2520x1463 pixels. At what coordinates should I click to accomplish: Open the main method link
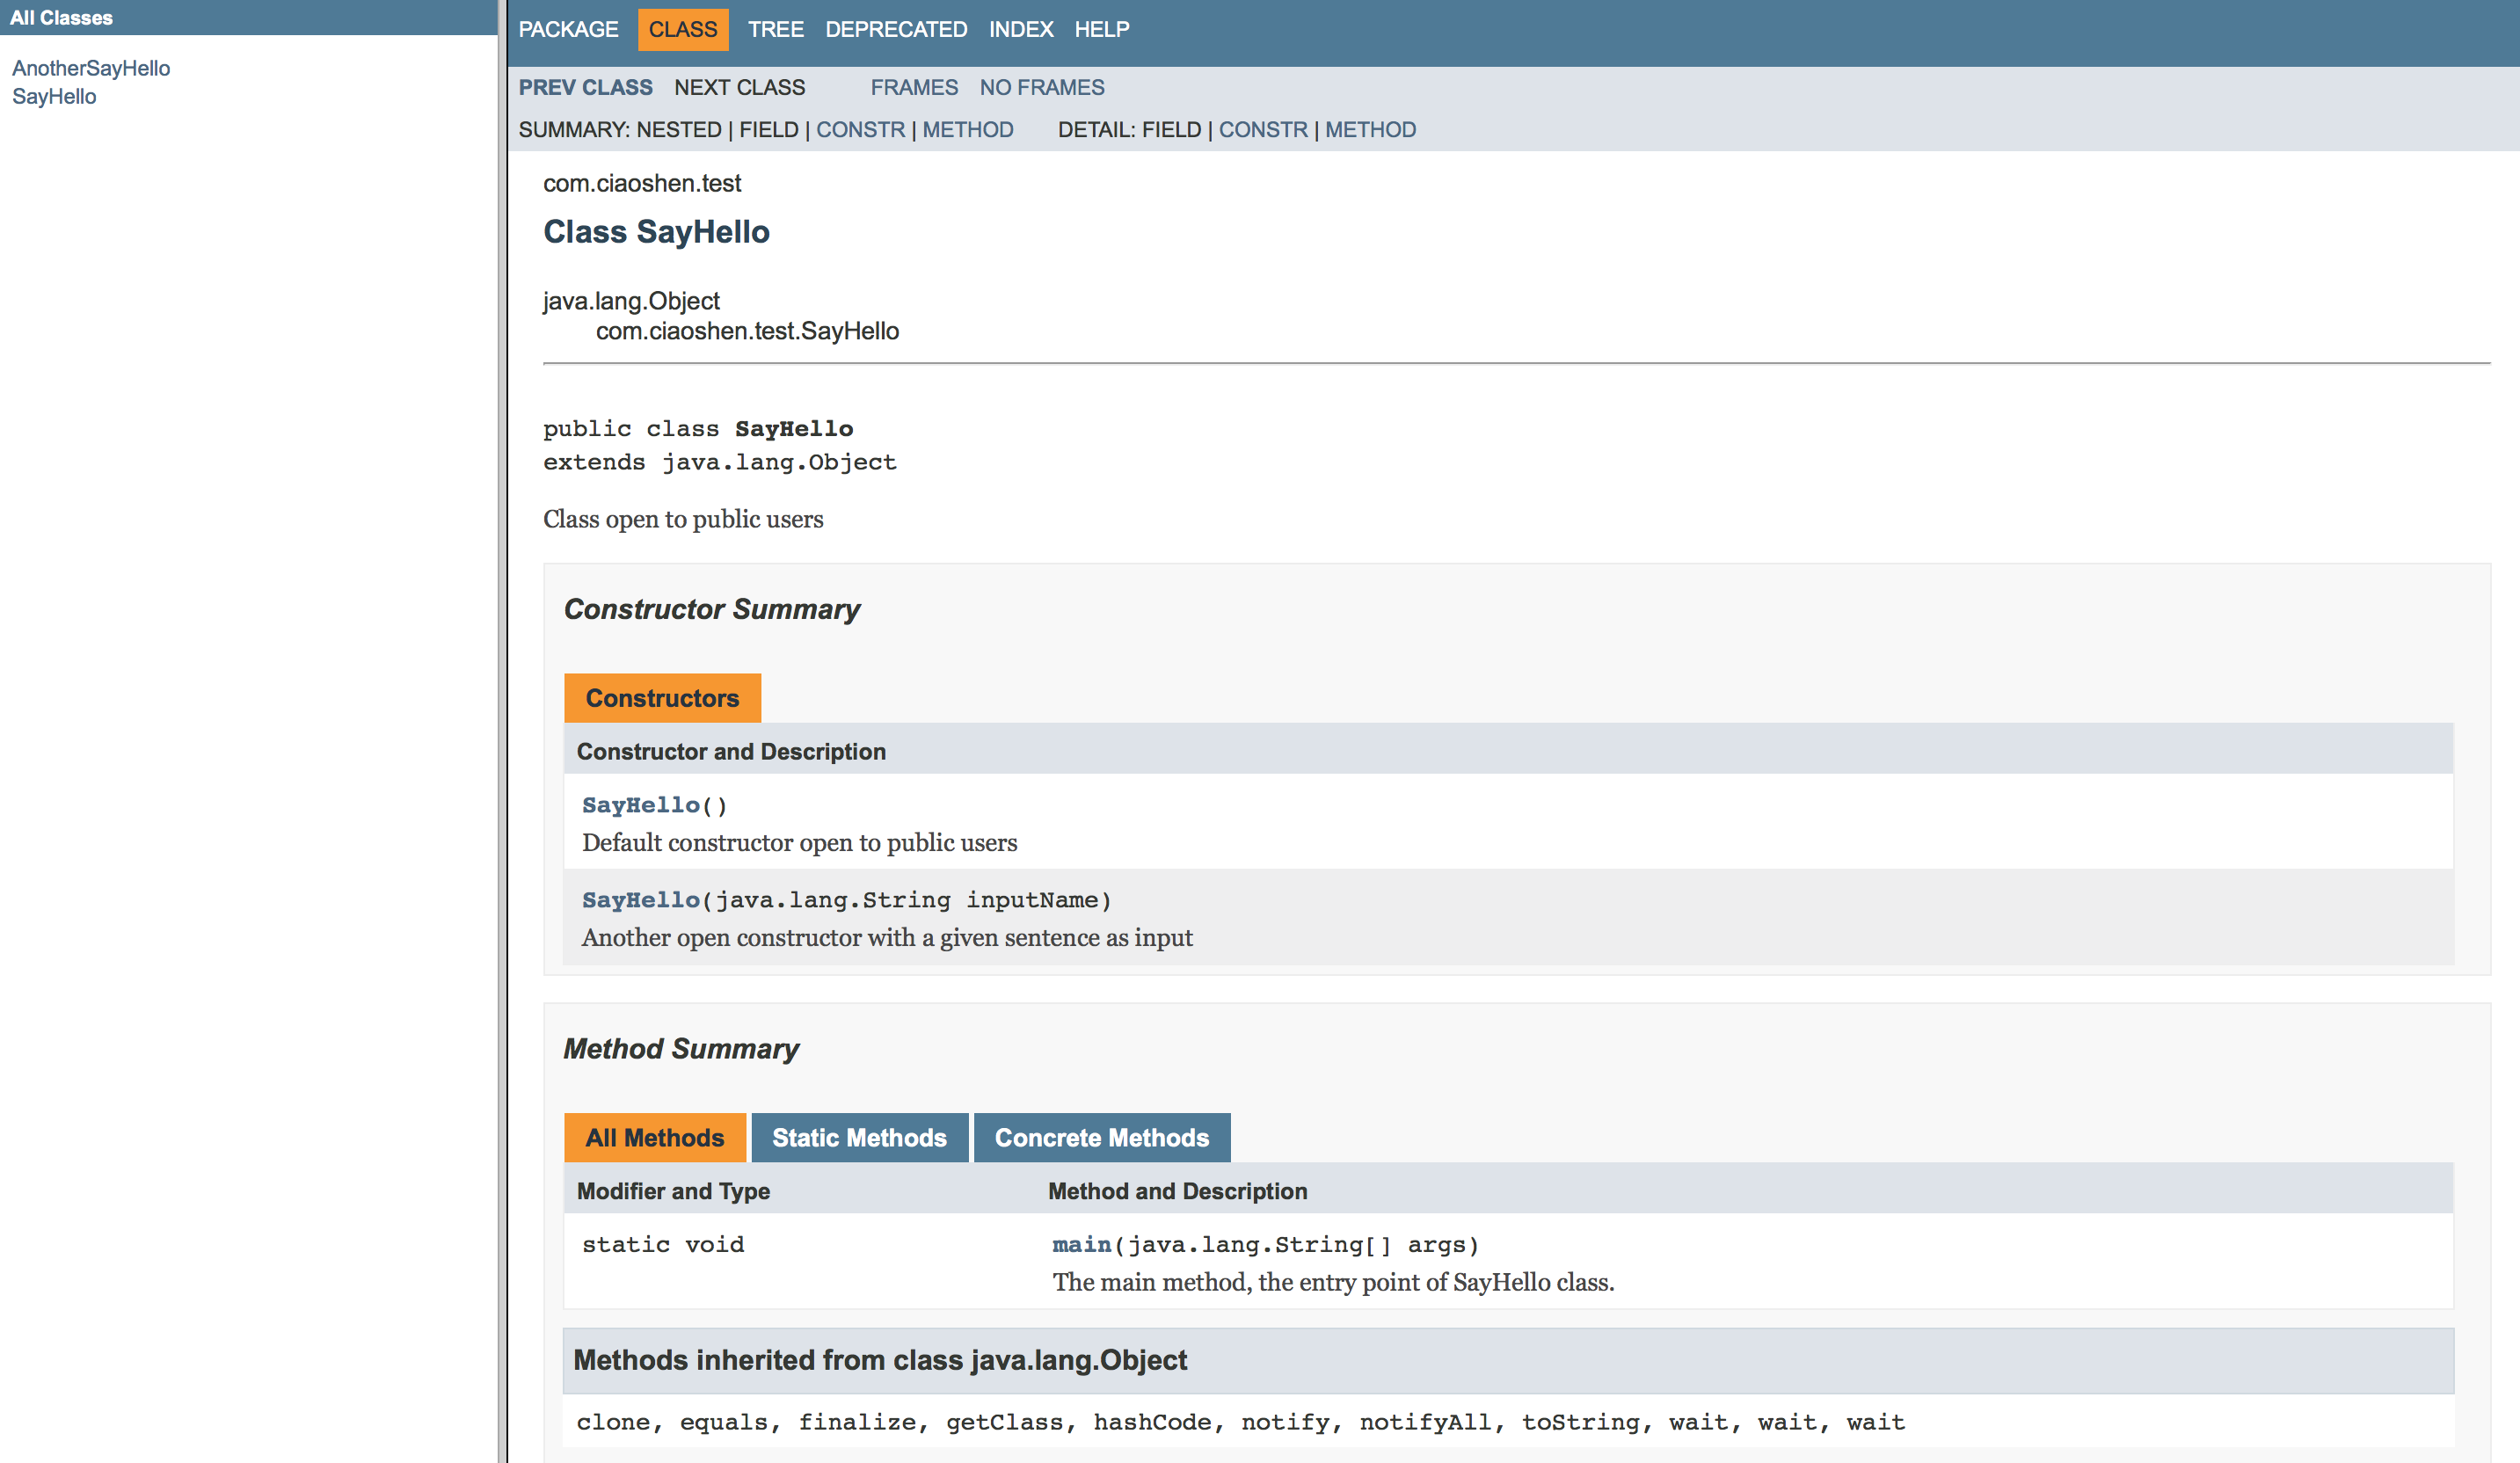pyautogui.click(x=1081, y=1244)
